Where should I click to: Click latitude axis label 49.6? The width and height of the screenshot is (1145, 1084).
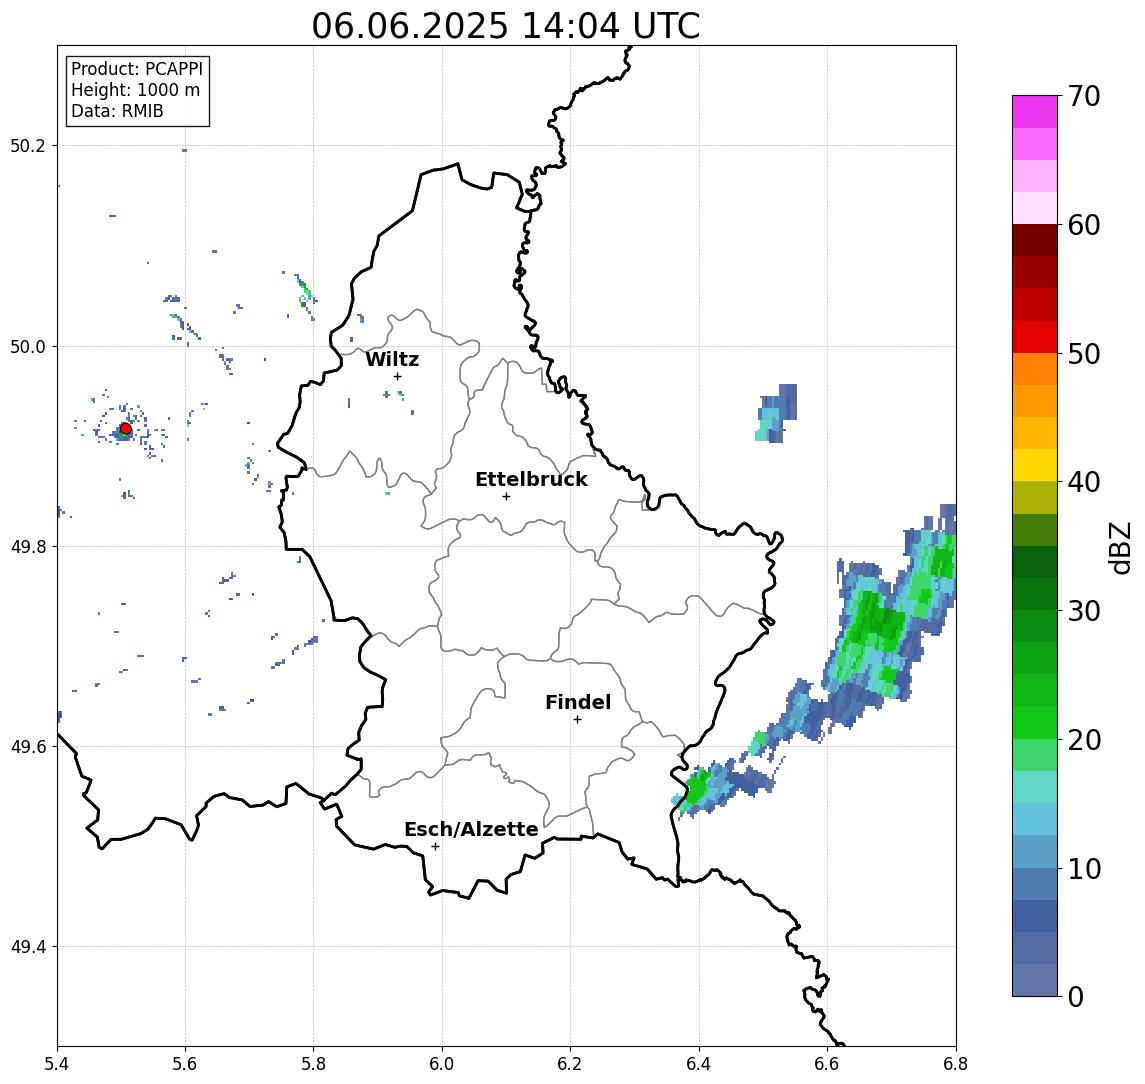click(x=28, y=747)
